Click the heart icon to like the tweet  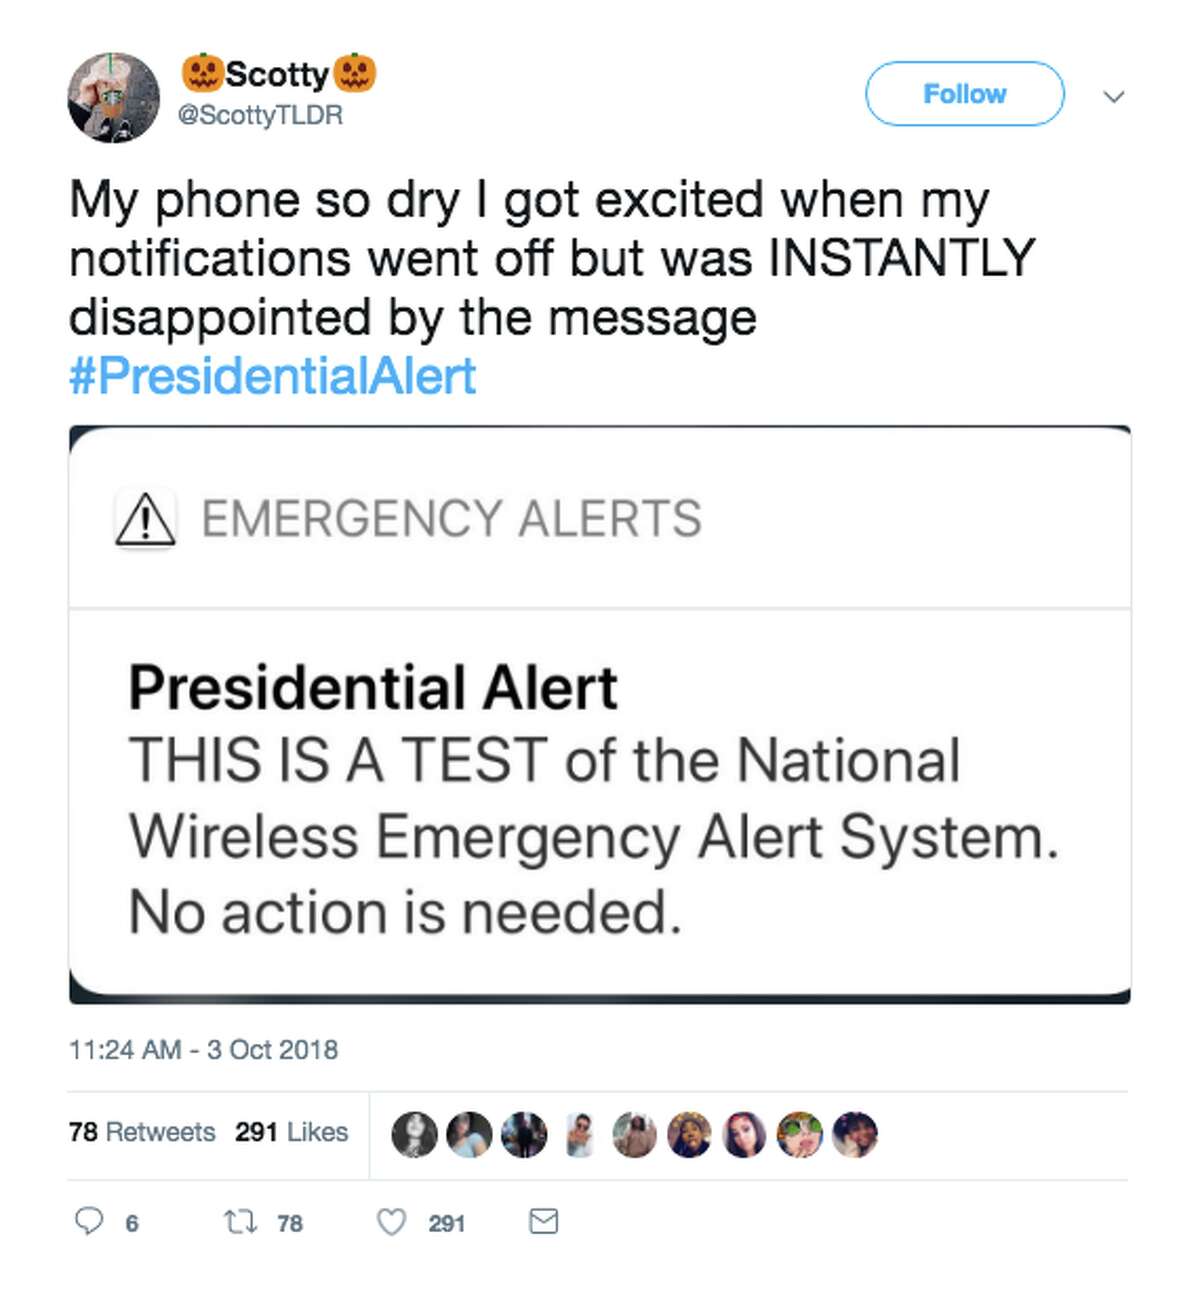tap(390, 1222)
